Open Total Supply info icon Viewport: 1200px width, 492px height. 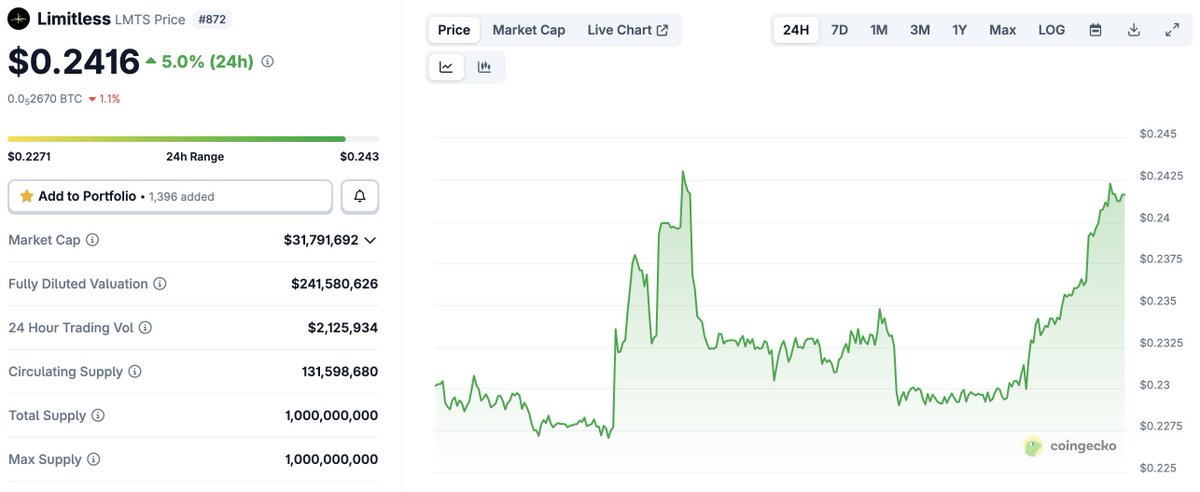point(98,416)
